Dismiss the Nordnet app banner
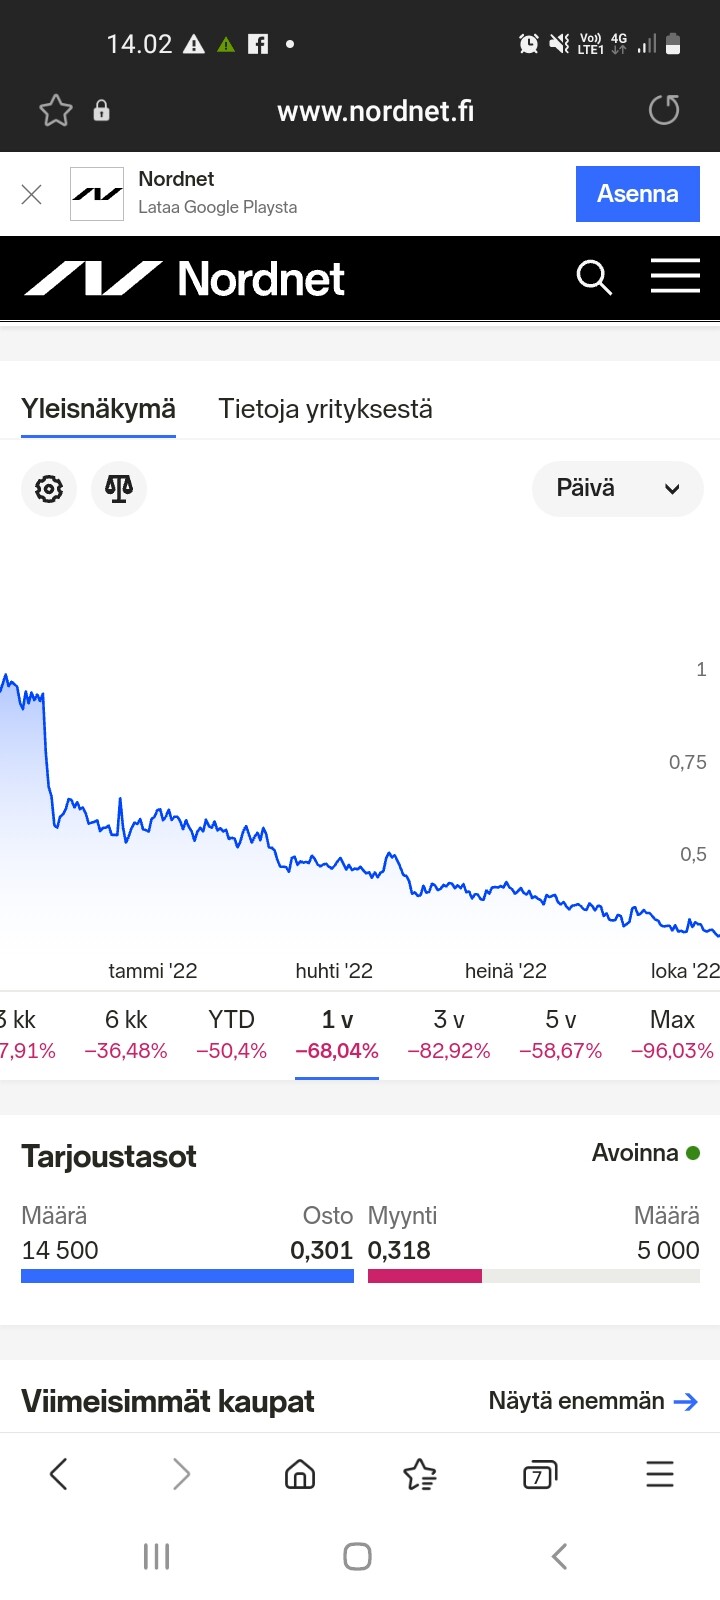Viewport: 720px width, 1600px height. [x=32, y=194]
